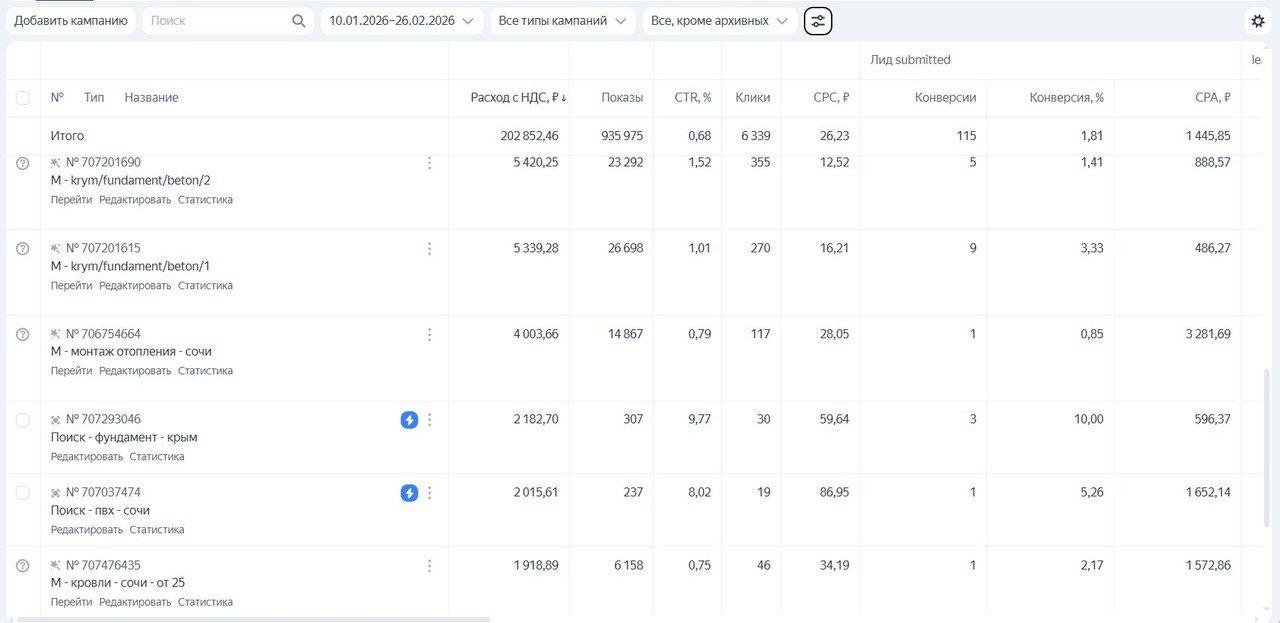Open the filter settings sliders icon
Screen dimensions: 1280x623
pyautogui.click(x=818, y=21)
